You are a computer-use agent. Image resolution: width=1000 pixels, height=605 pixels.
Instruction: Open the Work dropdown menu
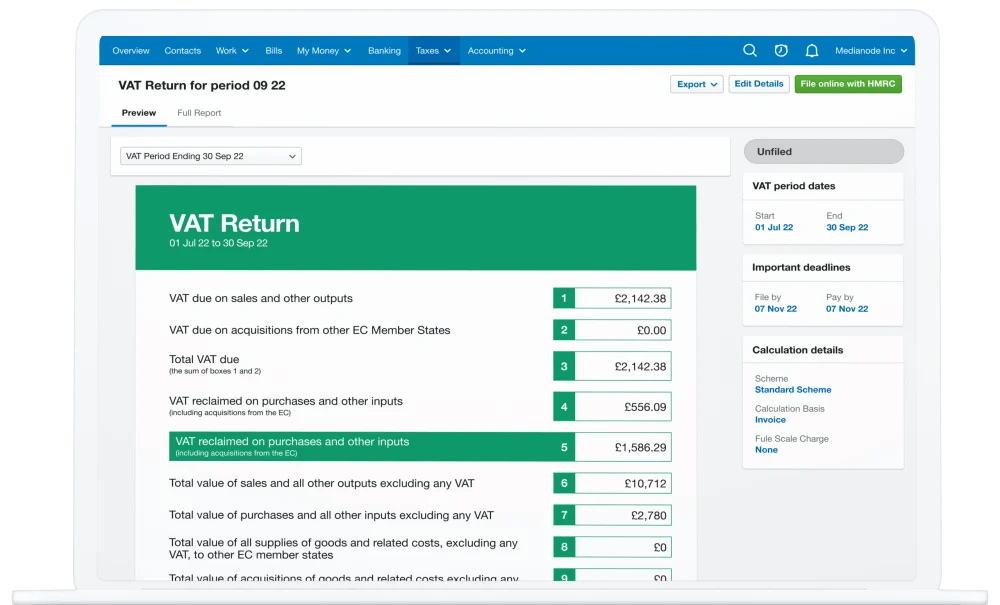pos(232,50)
